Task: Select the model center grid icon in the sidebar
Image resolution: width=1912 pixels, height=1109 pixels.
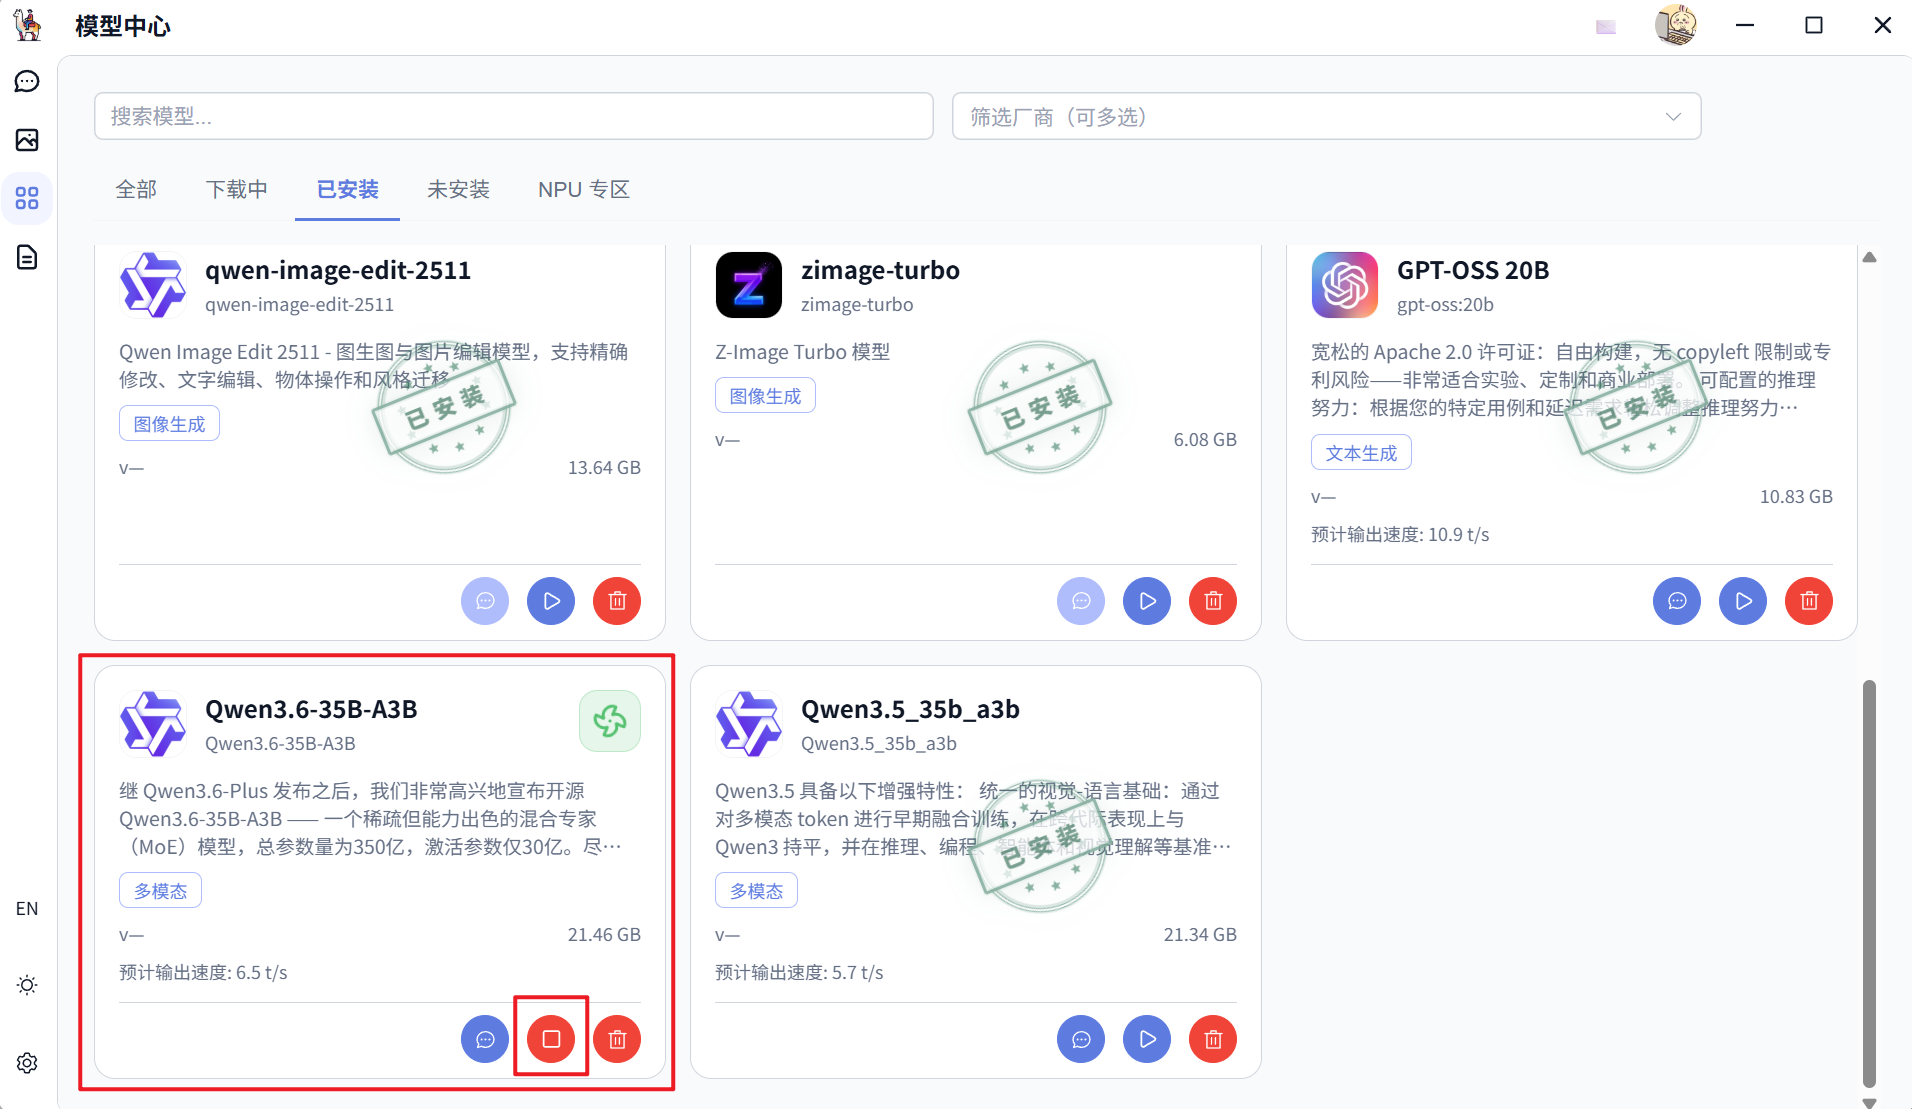Action: [27, 198]
